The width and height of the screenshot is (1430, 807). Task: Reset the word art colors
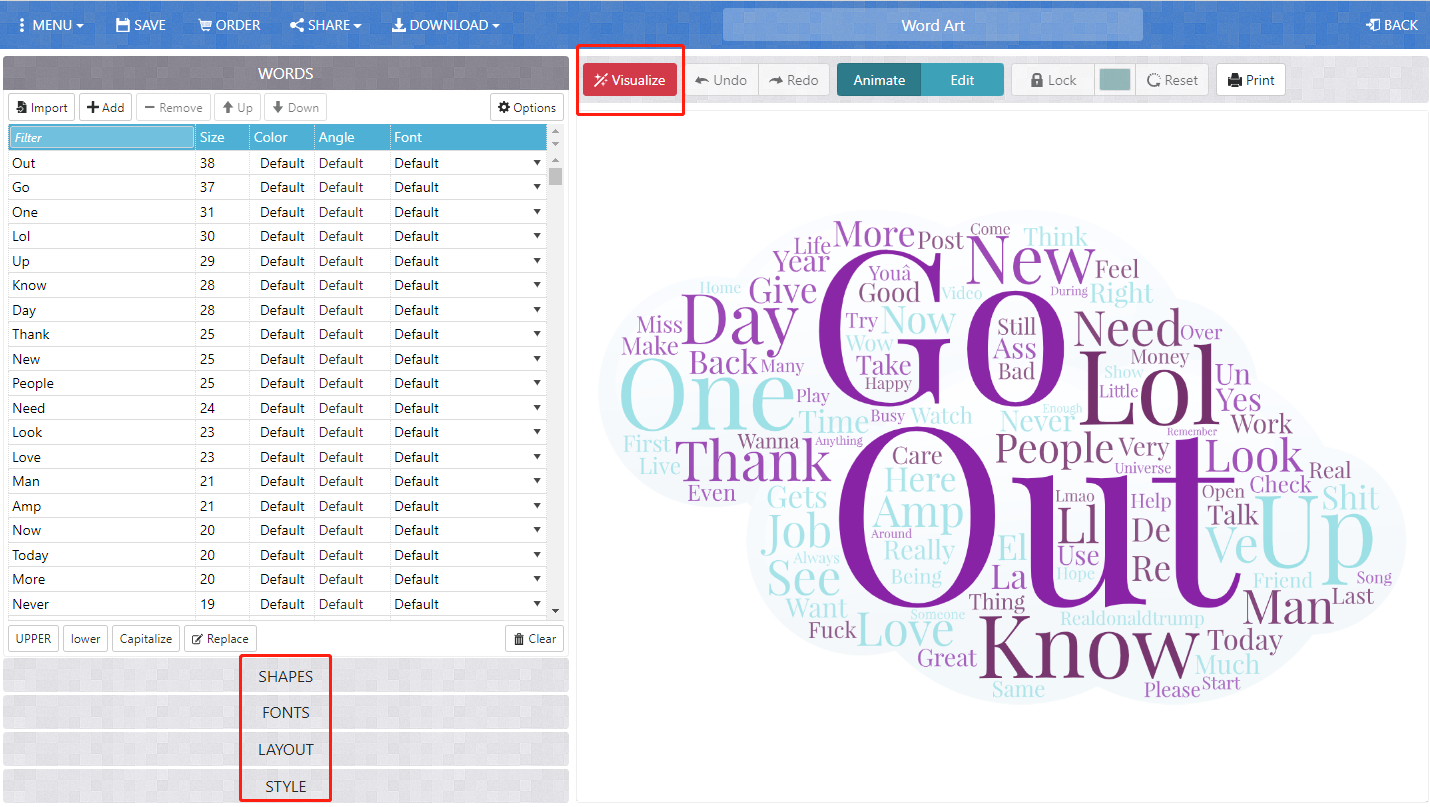(1173, 80)
